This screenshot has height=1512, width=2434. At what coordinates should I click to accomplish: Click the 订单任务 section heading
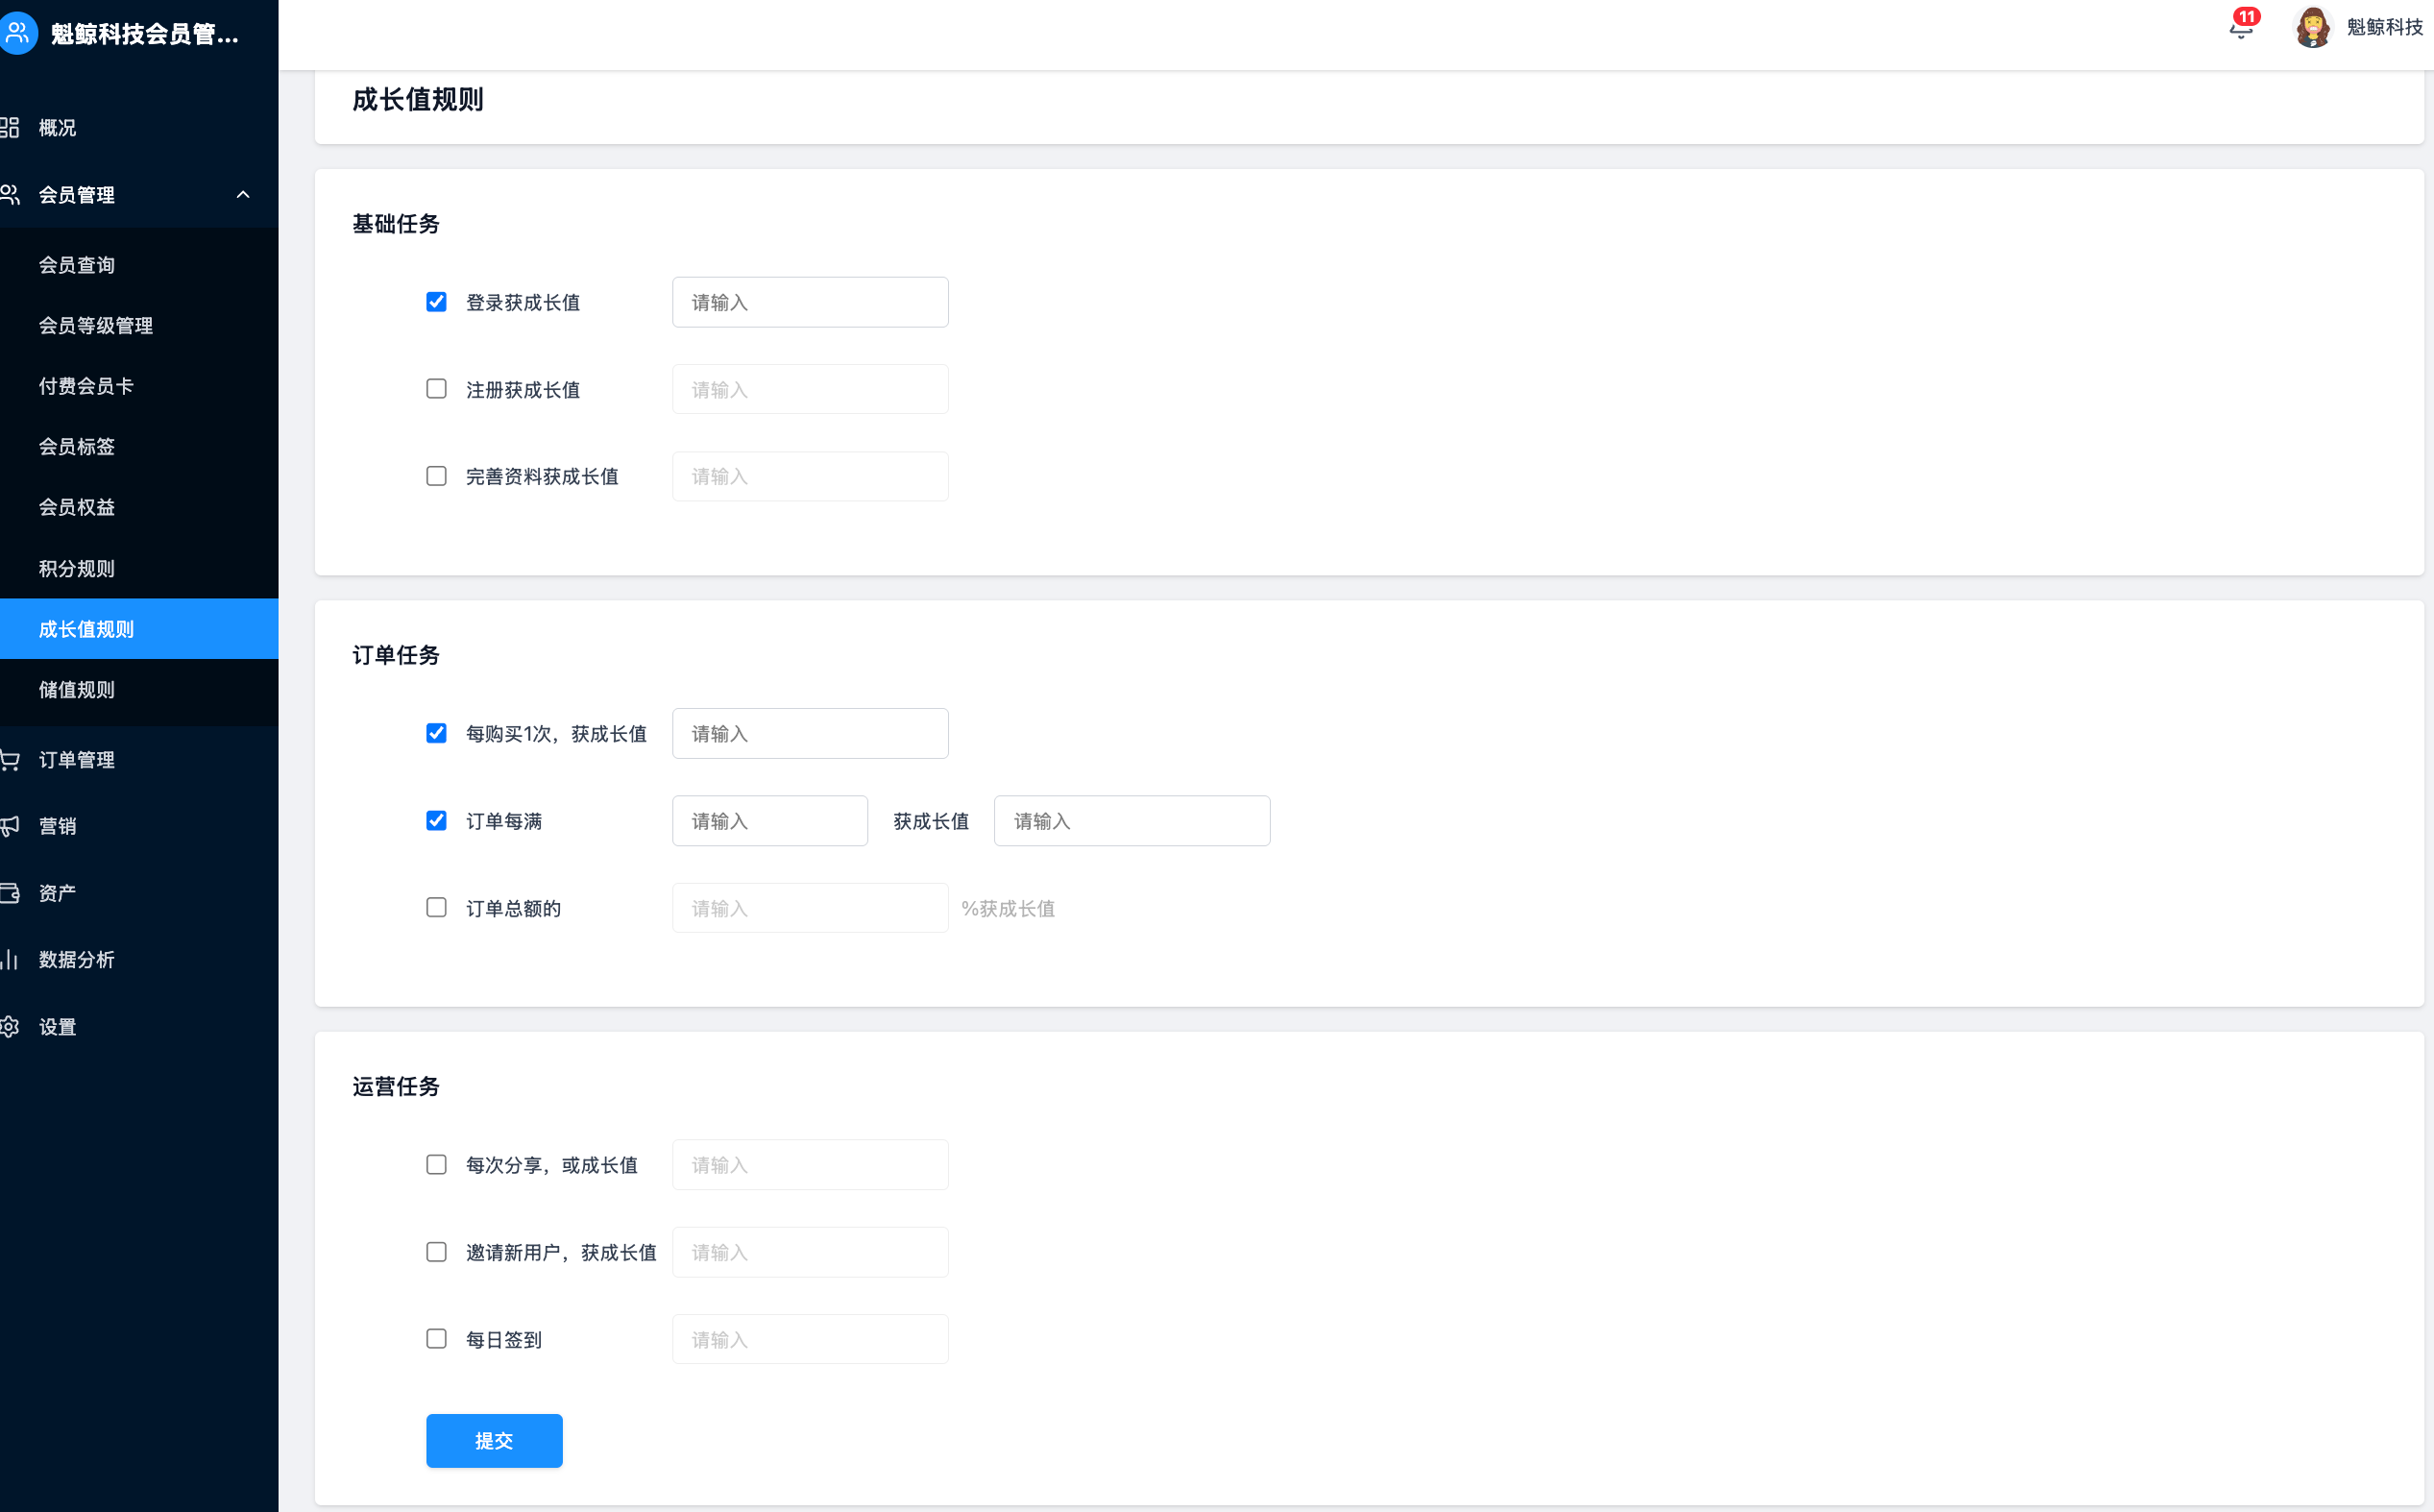396,655
